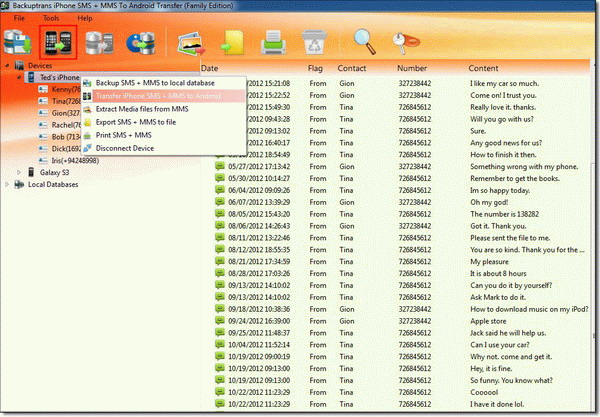Click the Devices root icon
600x417 pixels.
[x=19, y=65]
